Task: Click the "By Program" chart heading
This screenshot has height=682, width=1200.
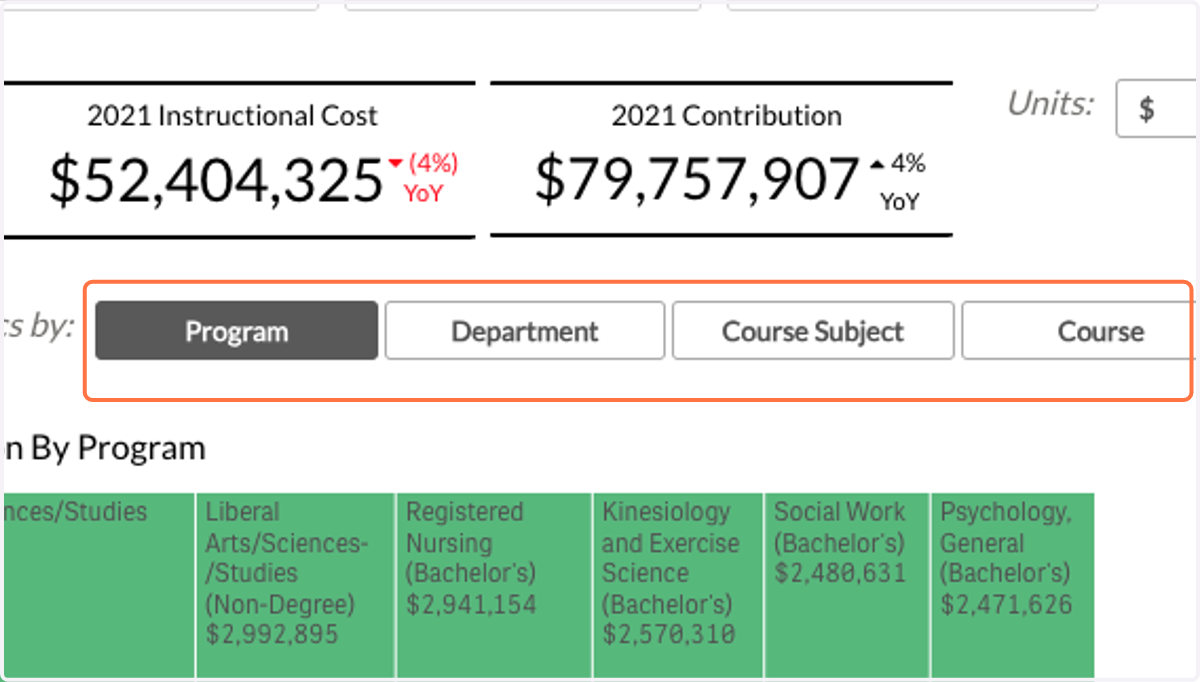Action: coord(118,448)
